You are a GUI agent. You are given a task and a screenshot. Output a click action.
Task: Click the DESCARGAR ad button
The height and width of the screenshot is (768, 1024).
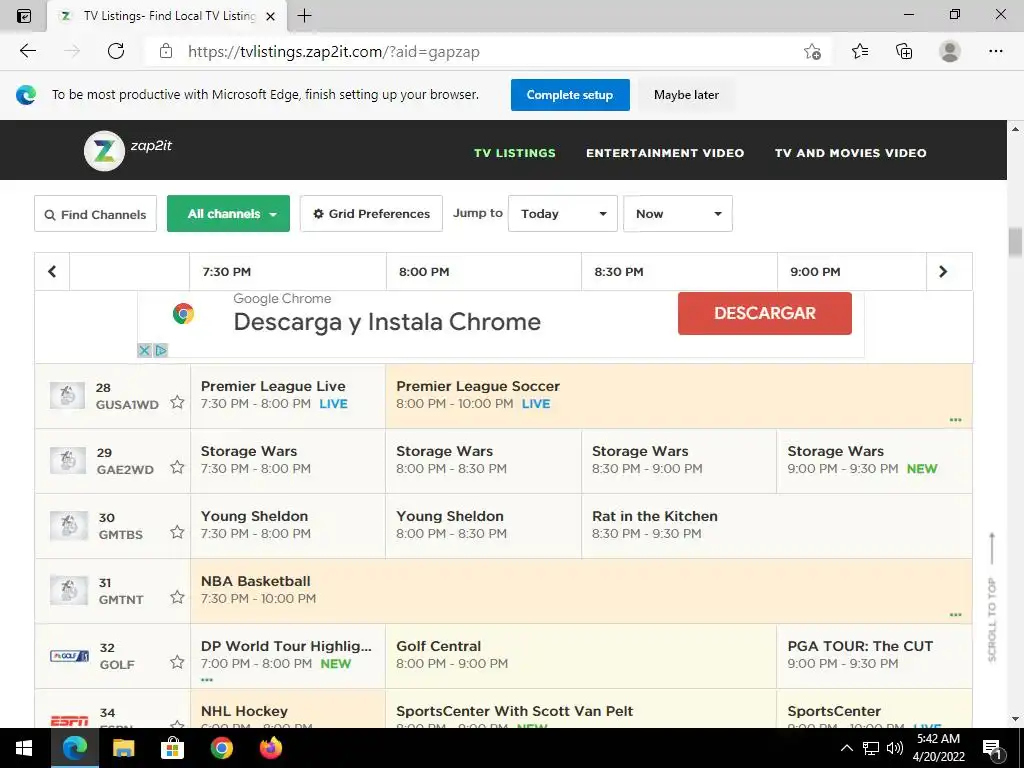point(765,313)
